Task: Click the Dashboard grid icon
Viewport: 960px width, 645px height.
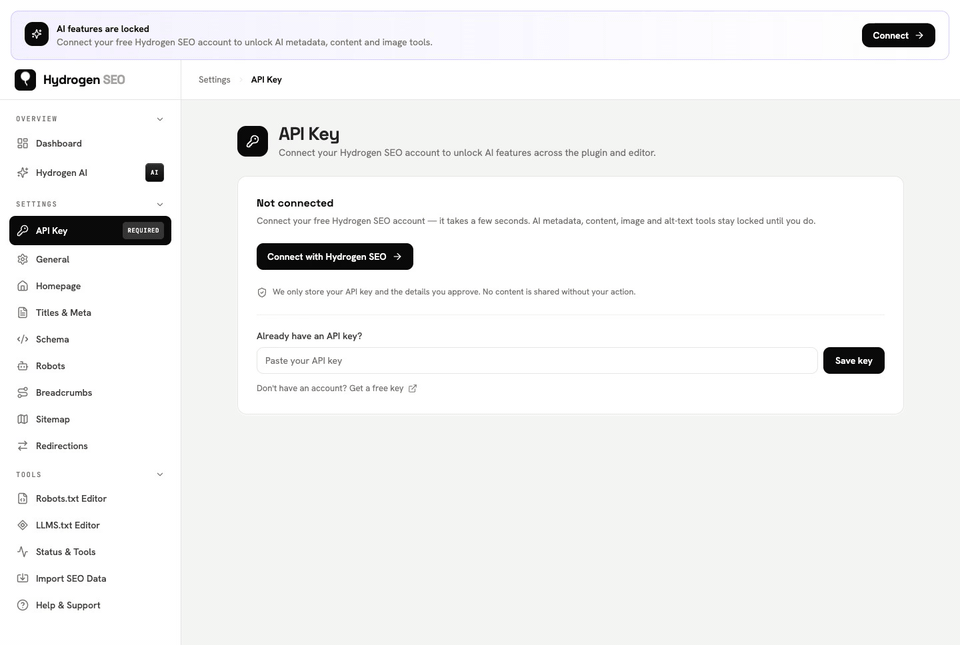Action: pyautogui.click(x=23, y=143)
